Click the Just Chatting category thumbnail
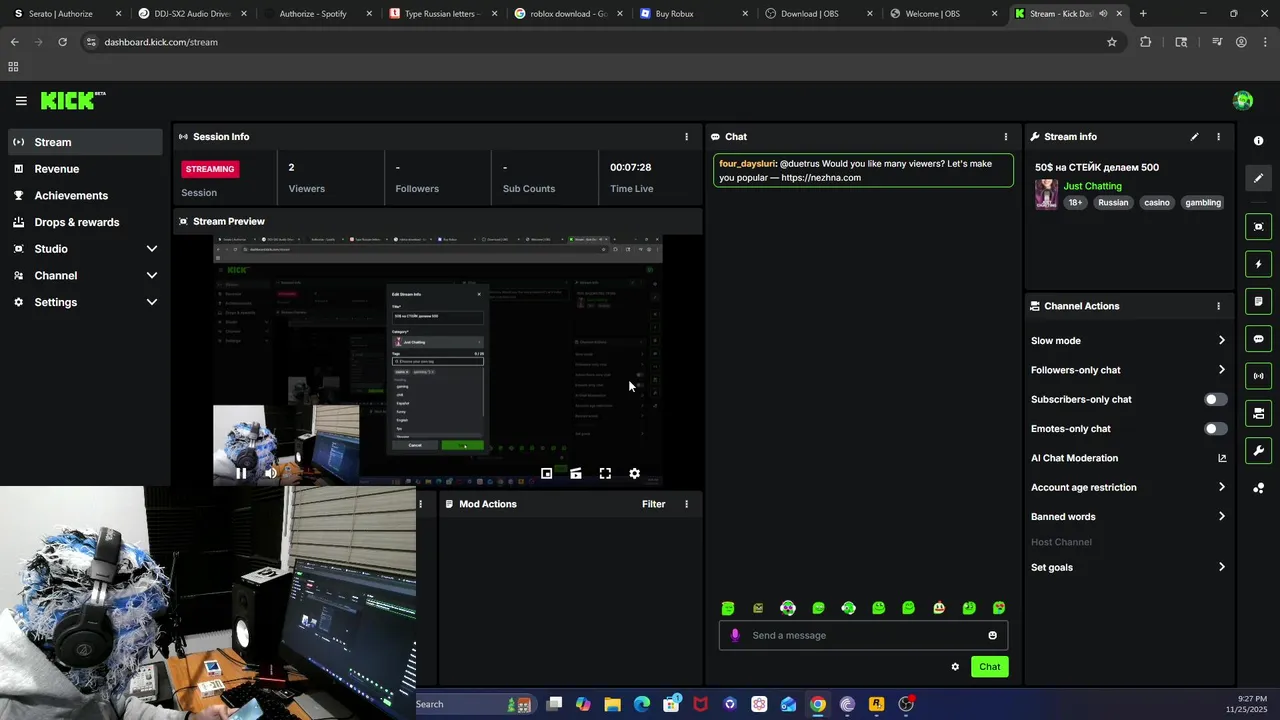This screenshot has width=1280, height=720. pyautogui.click(x=1046, y=194)
